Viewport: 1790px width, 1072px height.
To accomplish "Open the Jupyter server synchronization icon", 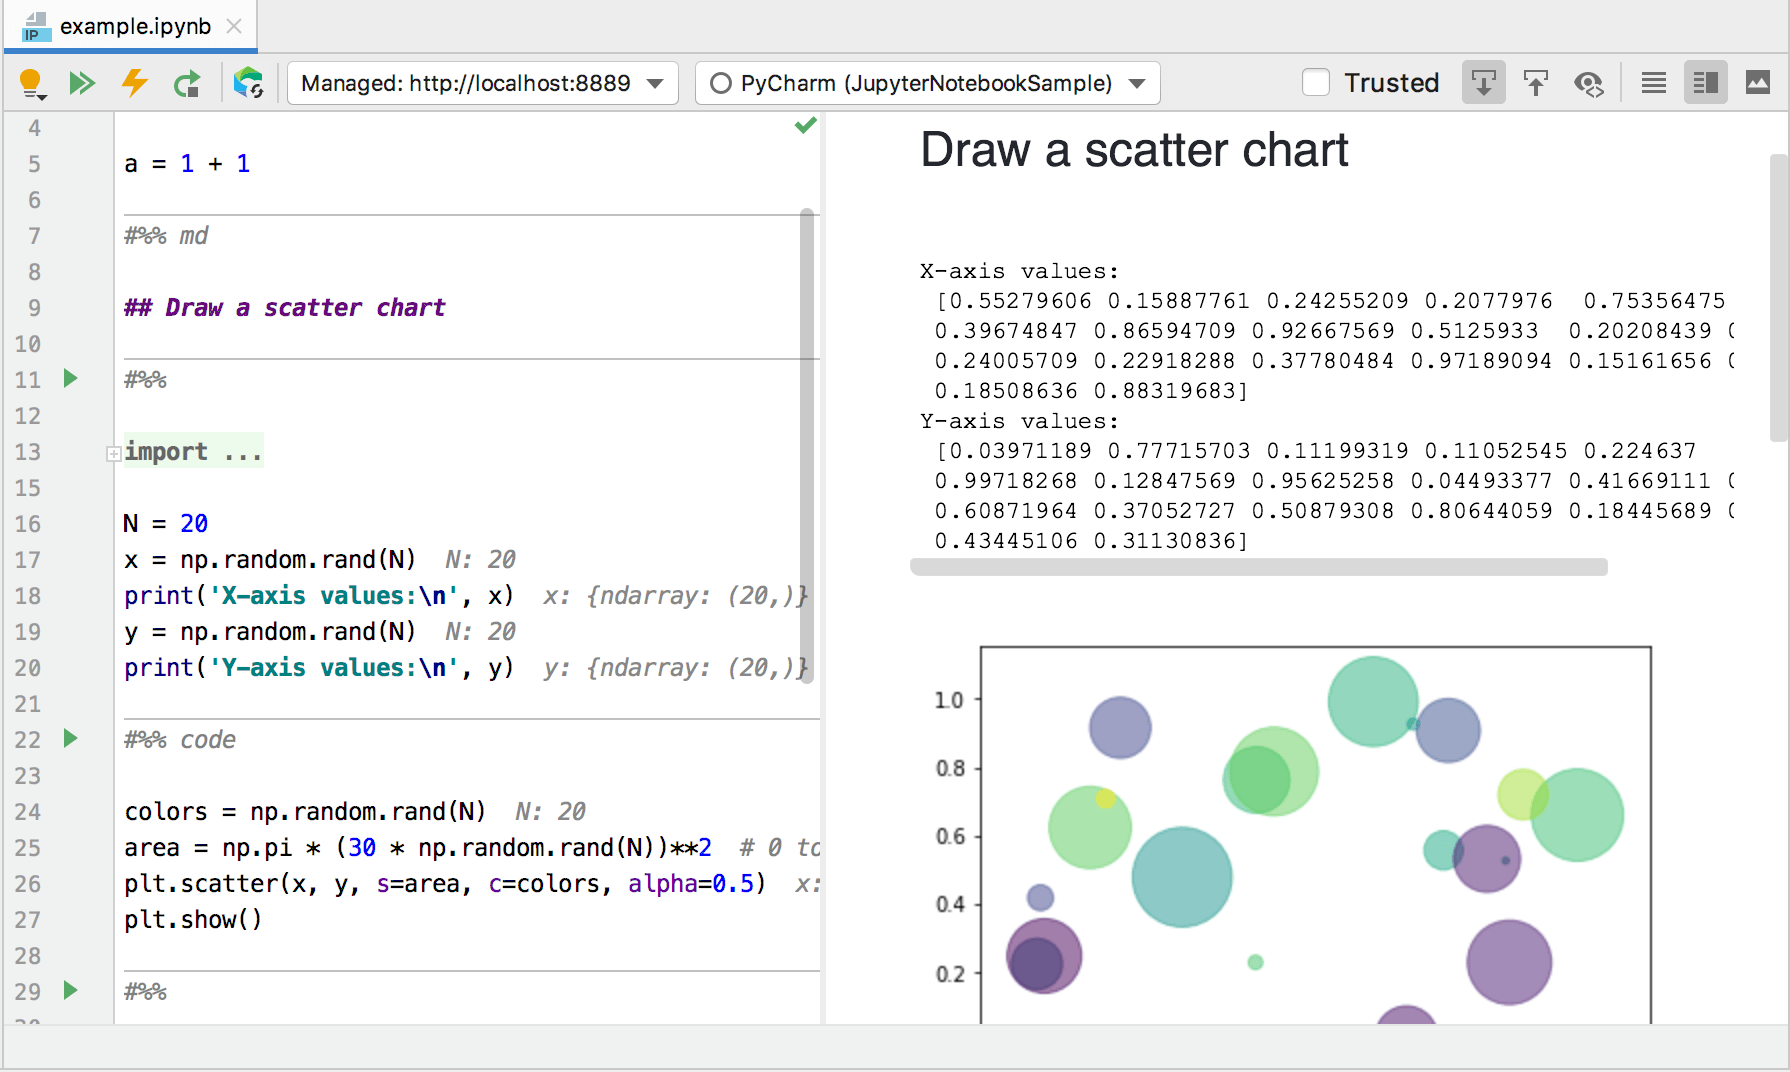I will click(248, 83).
